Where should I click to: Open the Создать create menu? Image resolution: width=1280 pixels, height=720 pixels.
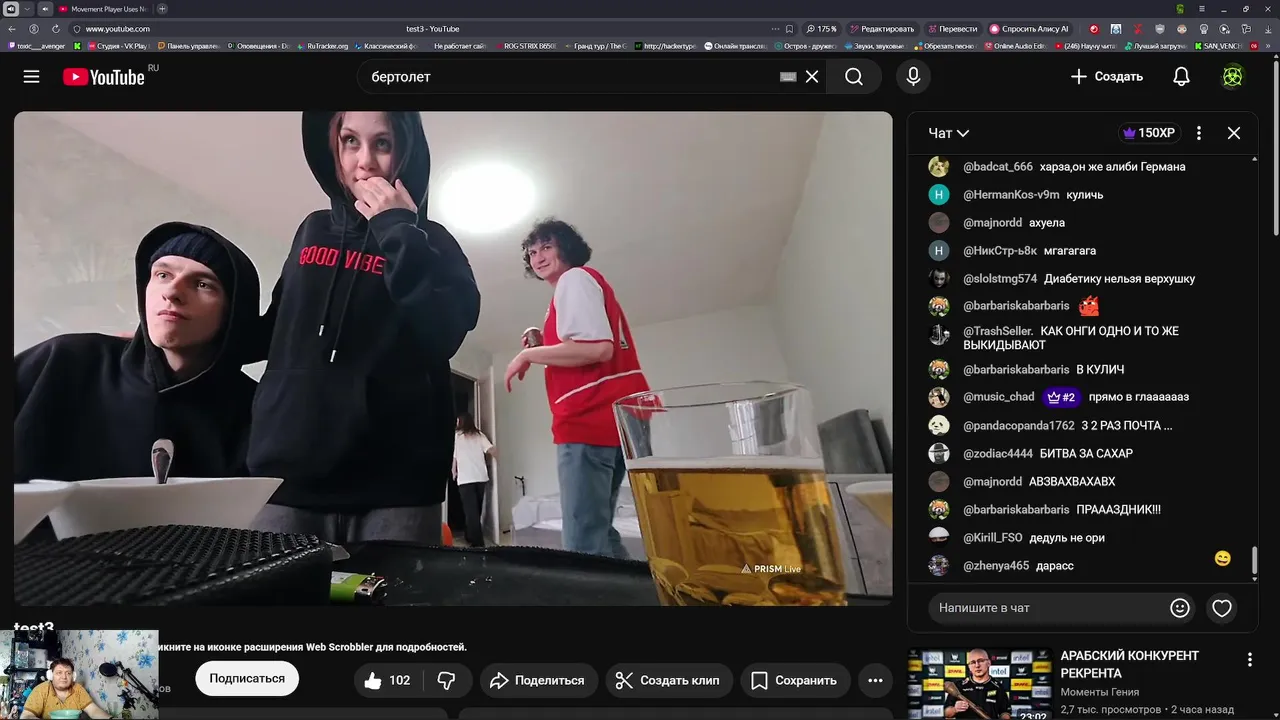click(x=1106, y=77)
